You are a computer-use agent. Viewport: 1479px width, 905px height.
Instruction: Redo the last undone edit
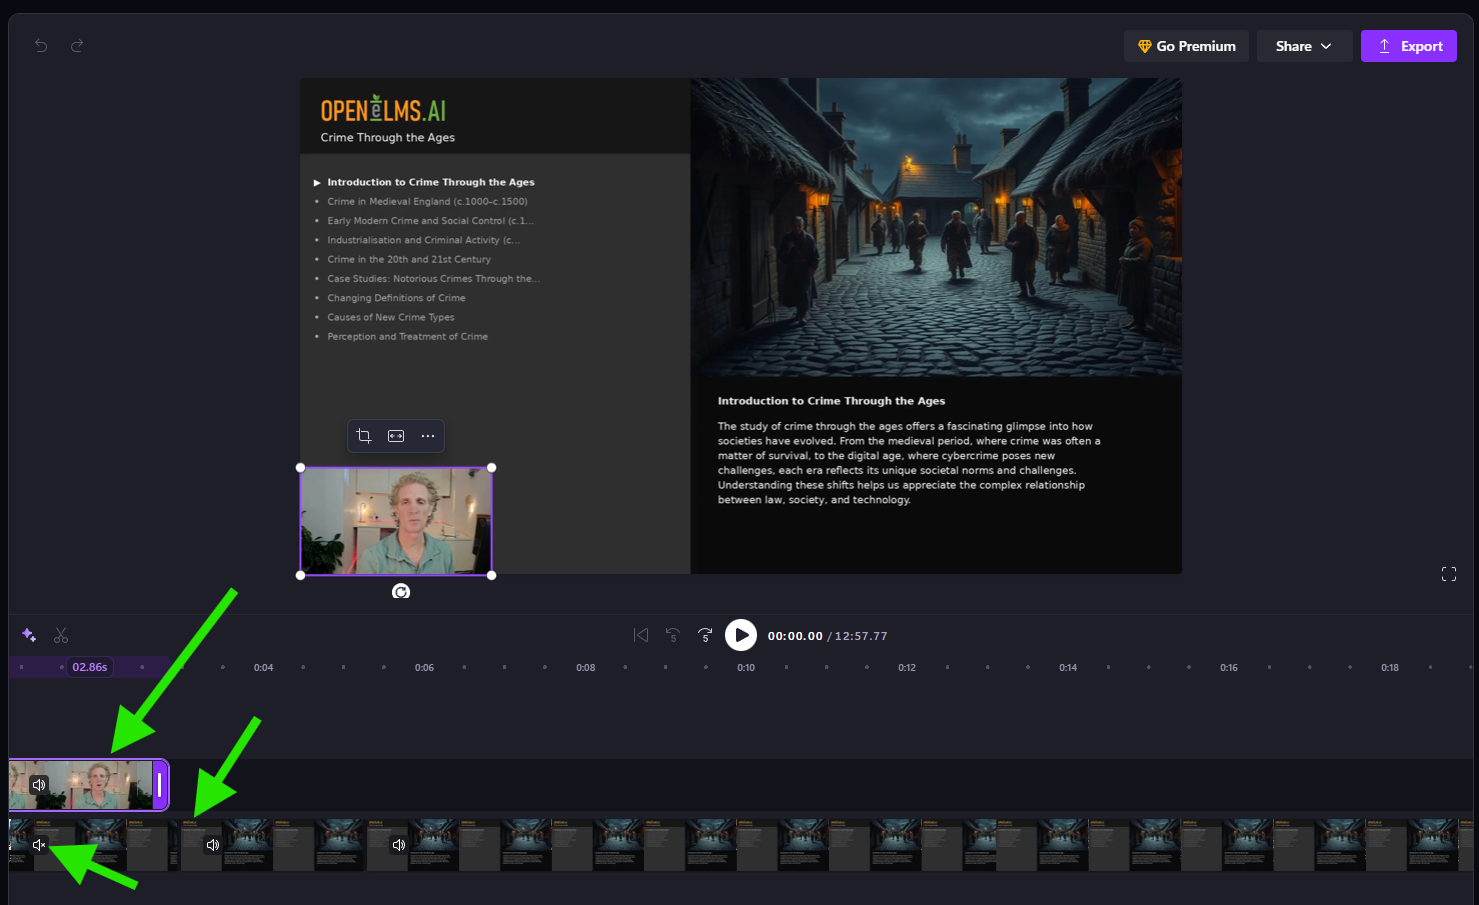(77, 46)
